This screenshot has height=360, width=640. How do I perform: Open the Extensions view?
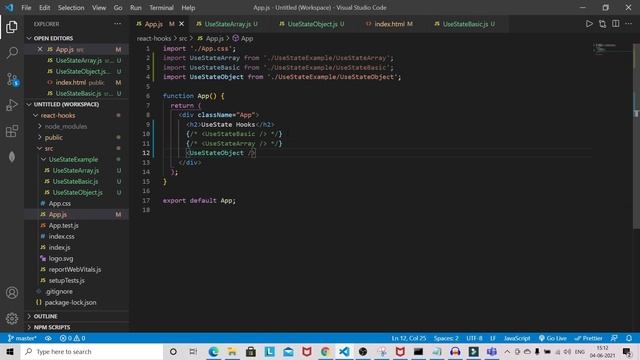pos(12,131)
